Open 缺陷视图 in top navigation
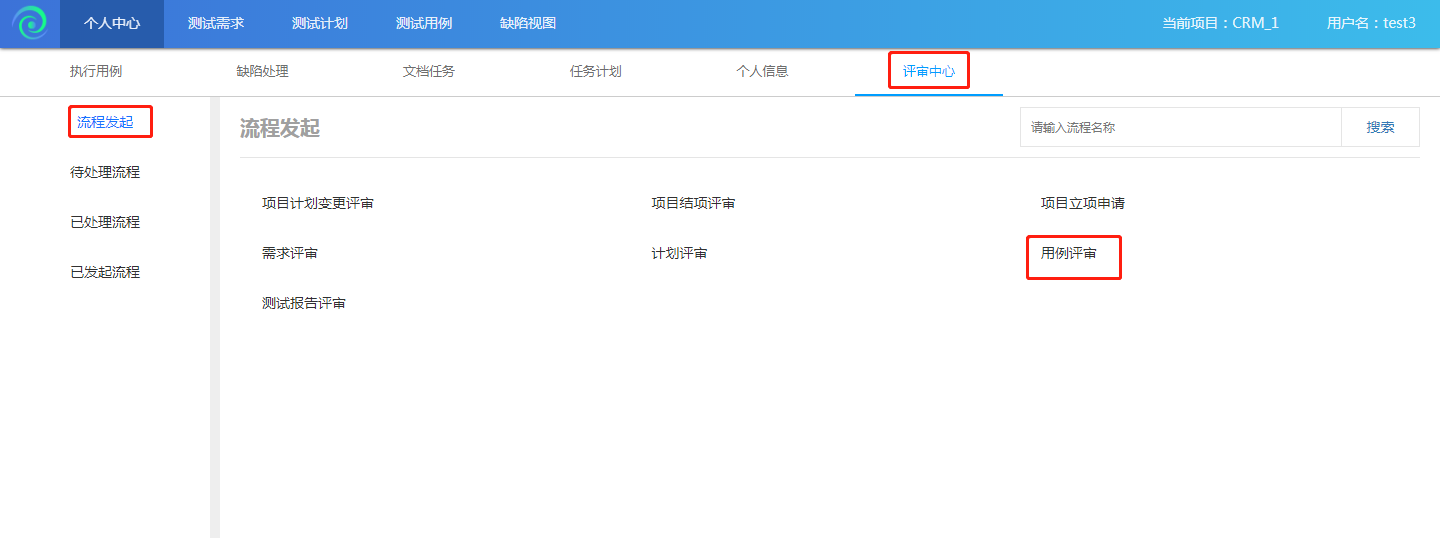The width and height of the screenshot is (1440, 538). click(528, 23)
